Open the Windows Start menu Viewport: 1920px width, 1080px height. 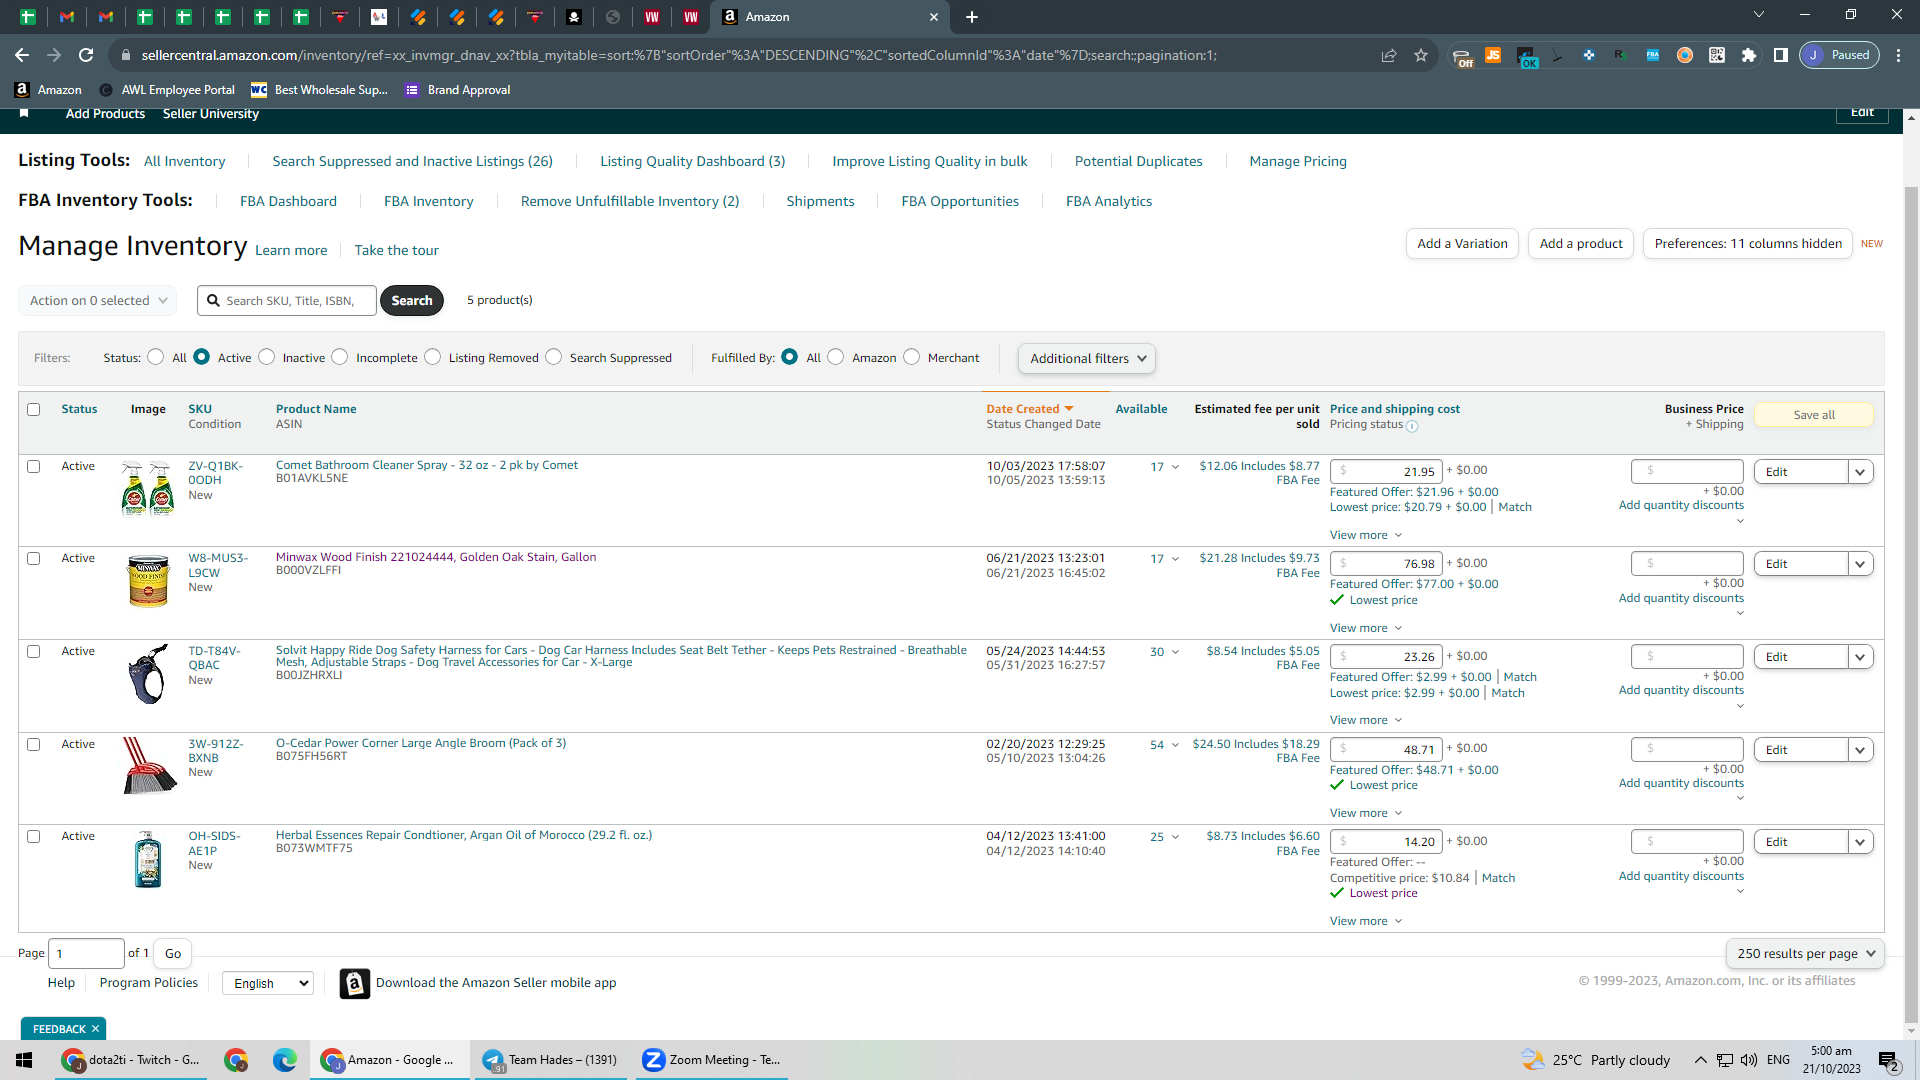(24, 1060)
